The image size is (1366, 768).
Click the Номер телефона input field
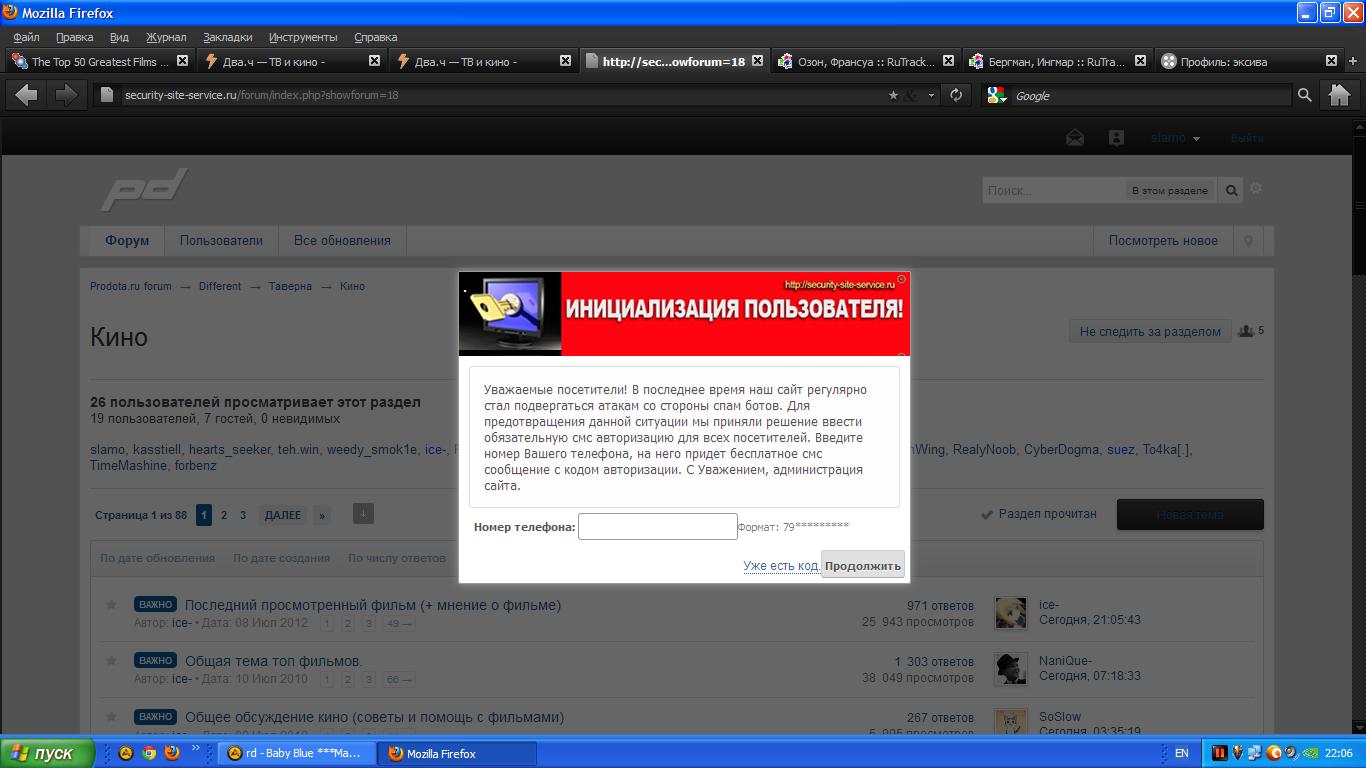[657, 526]
